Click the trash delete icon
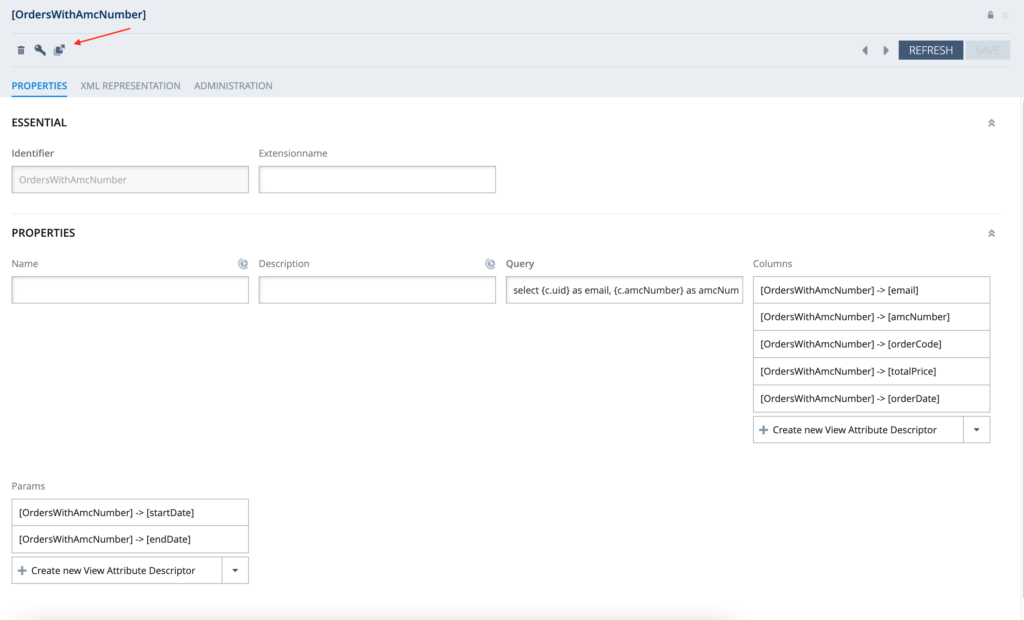Image resolution: width=1024 pixels, height=620 pixels. click(x=21, y=50)
